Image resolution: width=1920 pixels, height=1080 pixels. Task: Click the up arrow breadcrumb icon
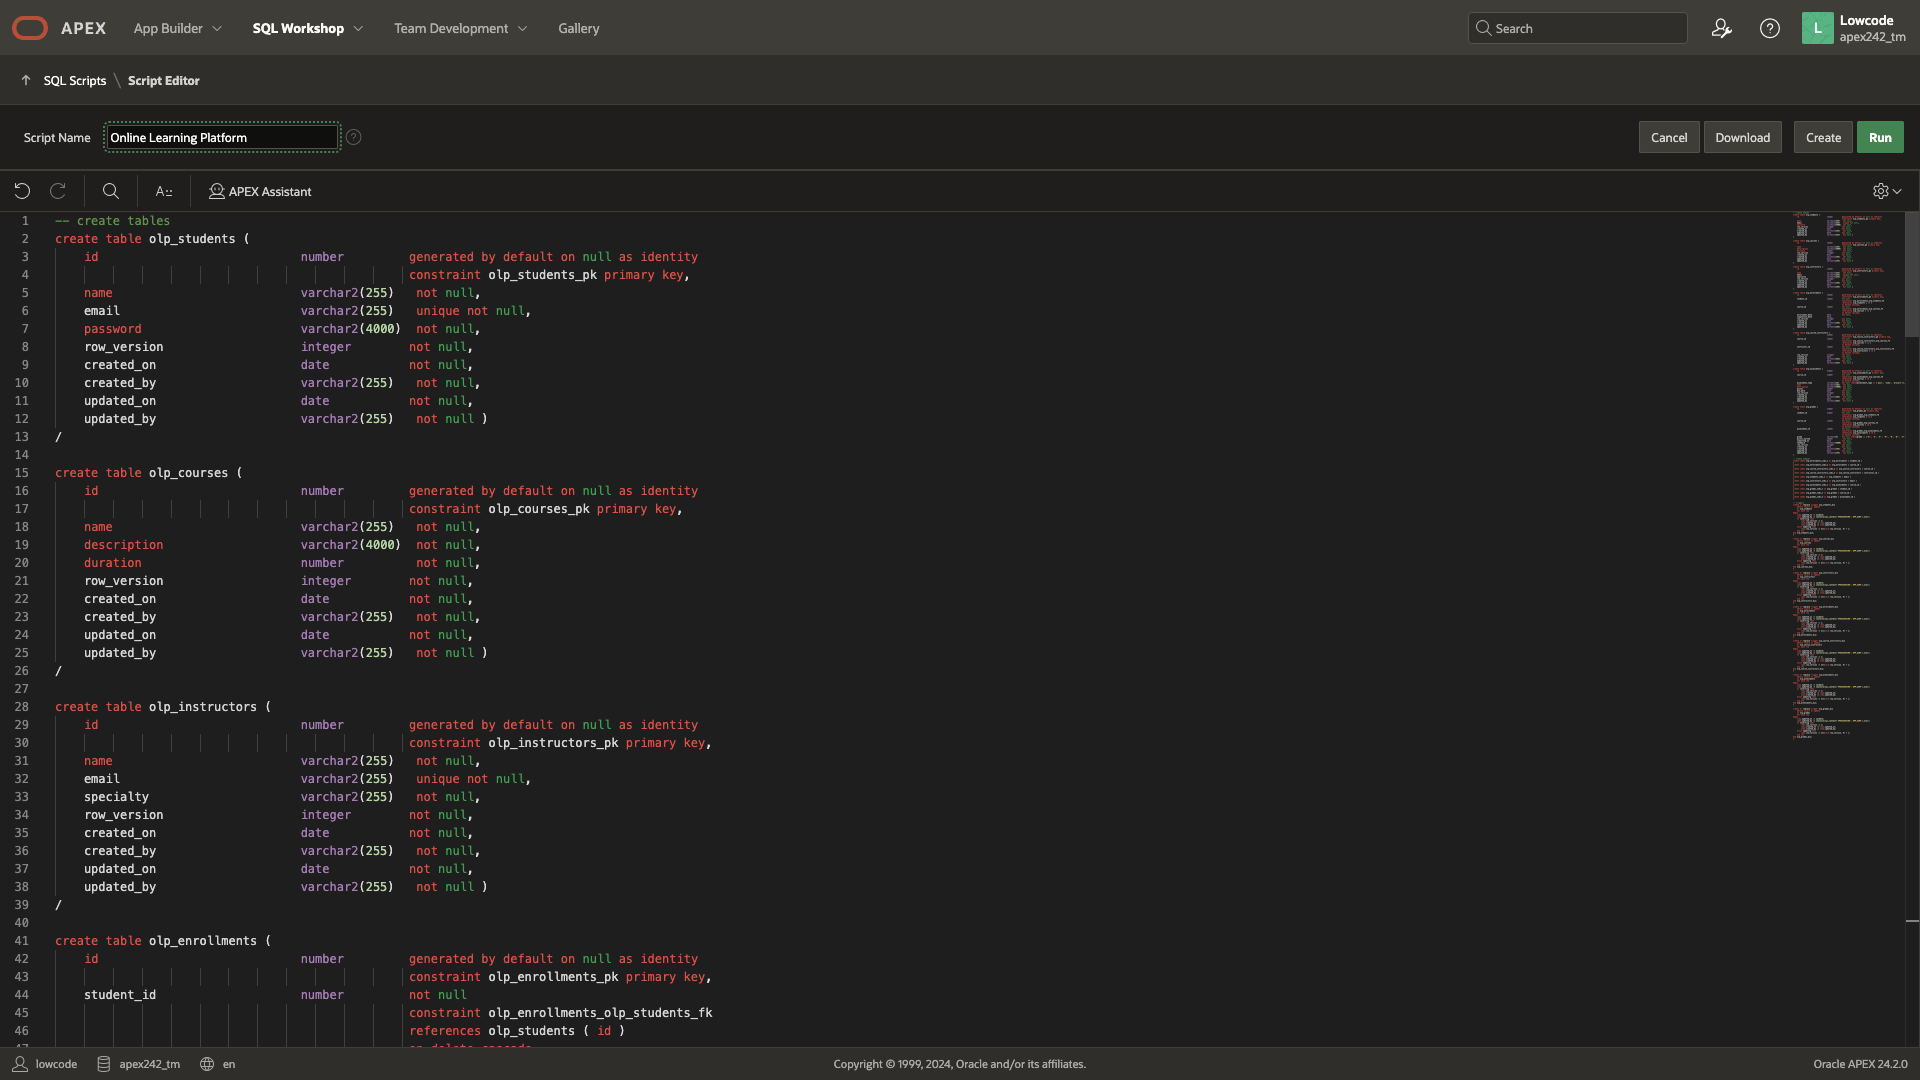click(26, 80)
